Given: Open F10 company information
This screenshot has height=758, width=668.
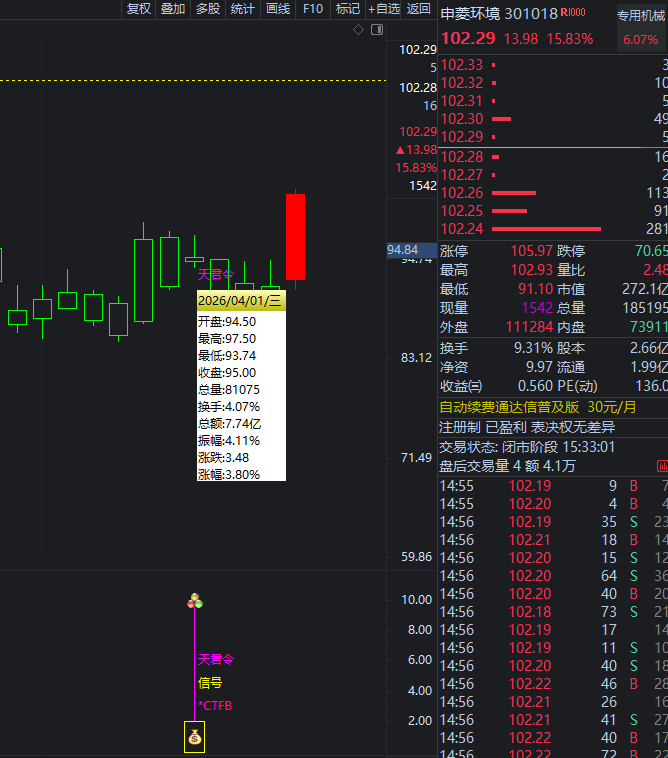Looking at the screenshot, I should pyautogui.click(x=313, y=9).
